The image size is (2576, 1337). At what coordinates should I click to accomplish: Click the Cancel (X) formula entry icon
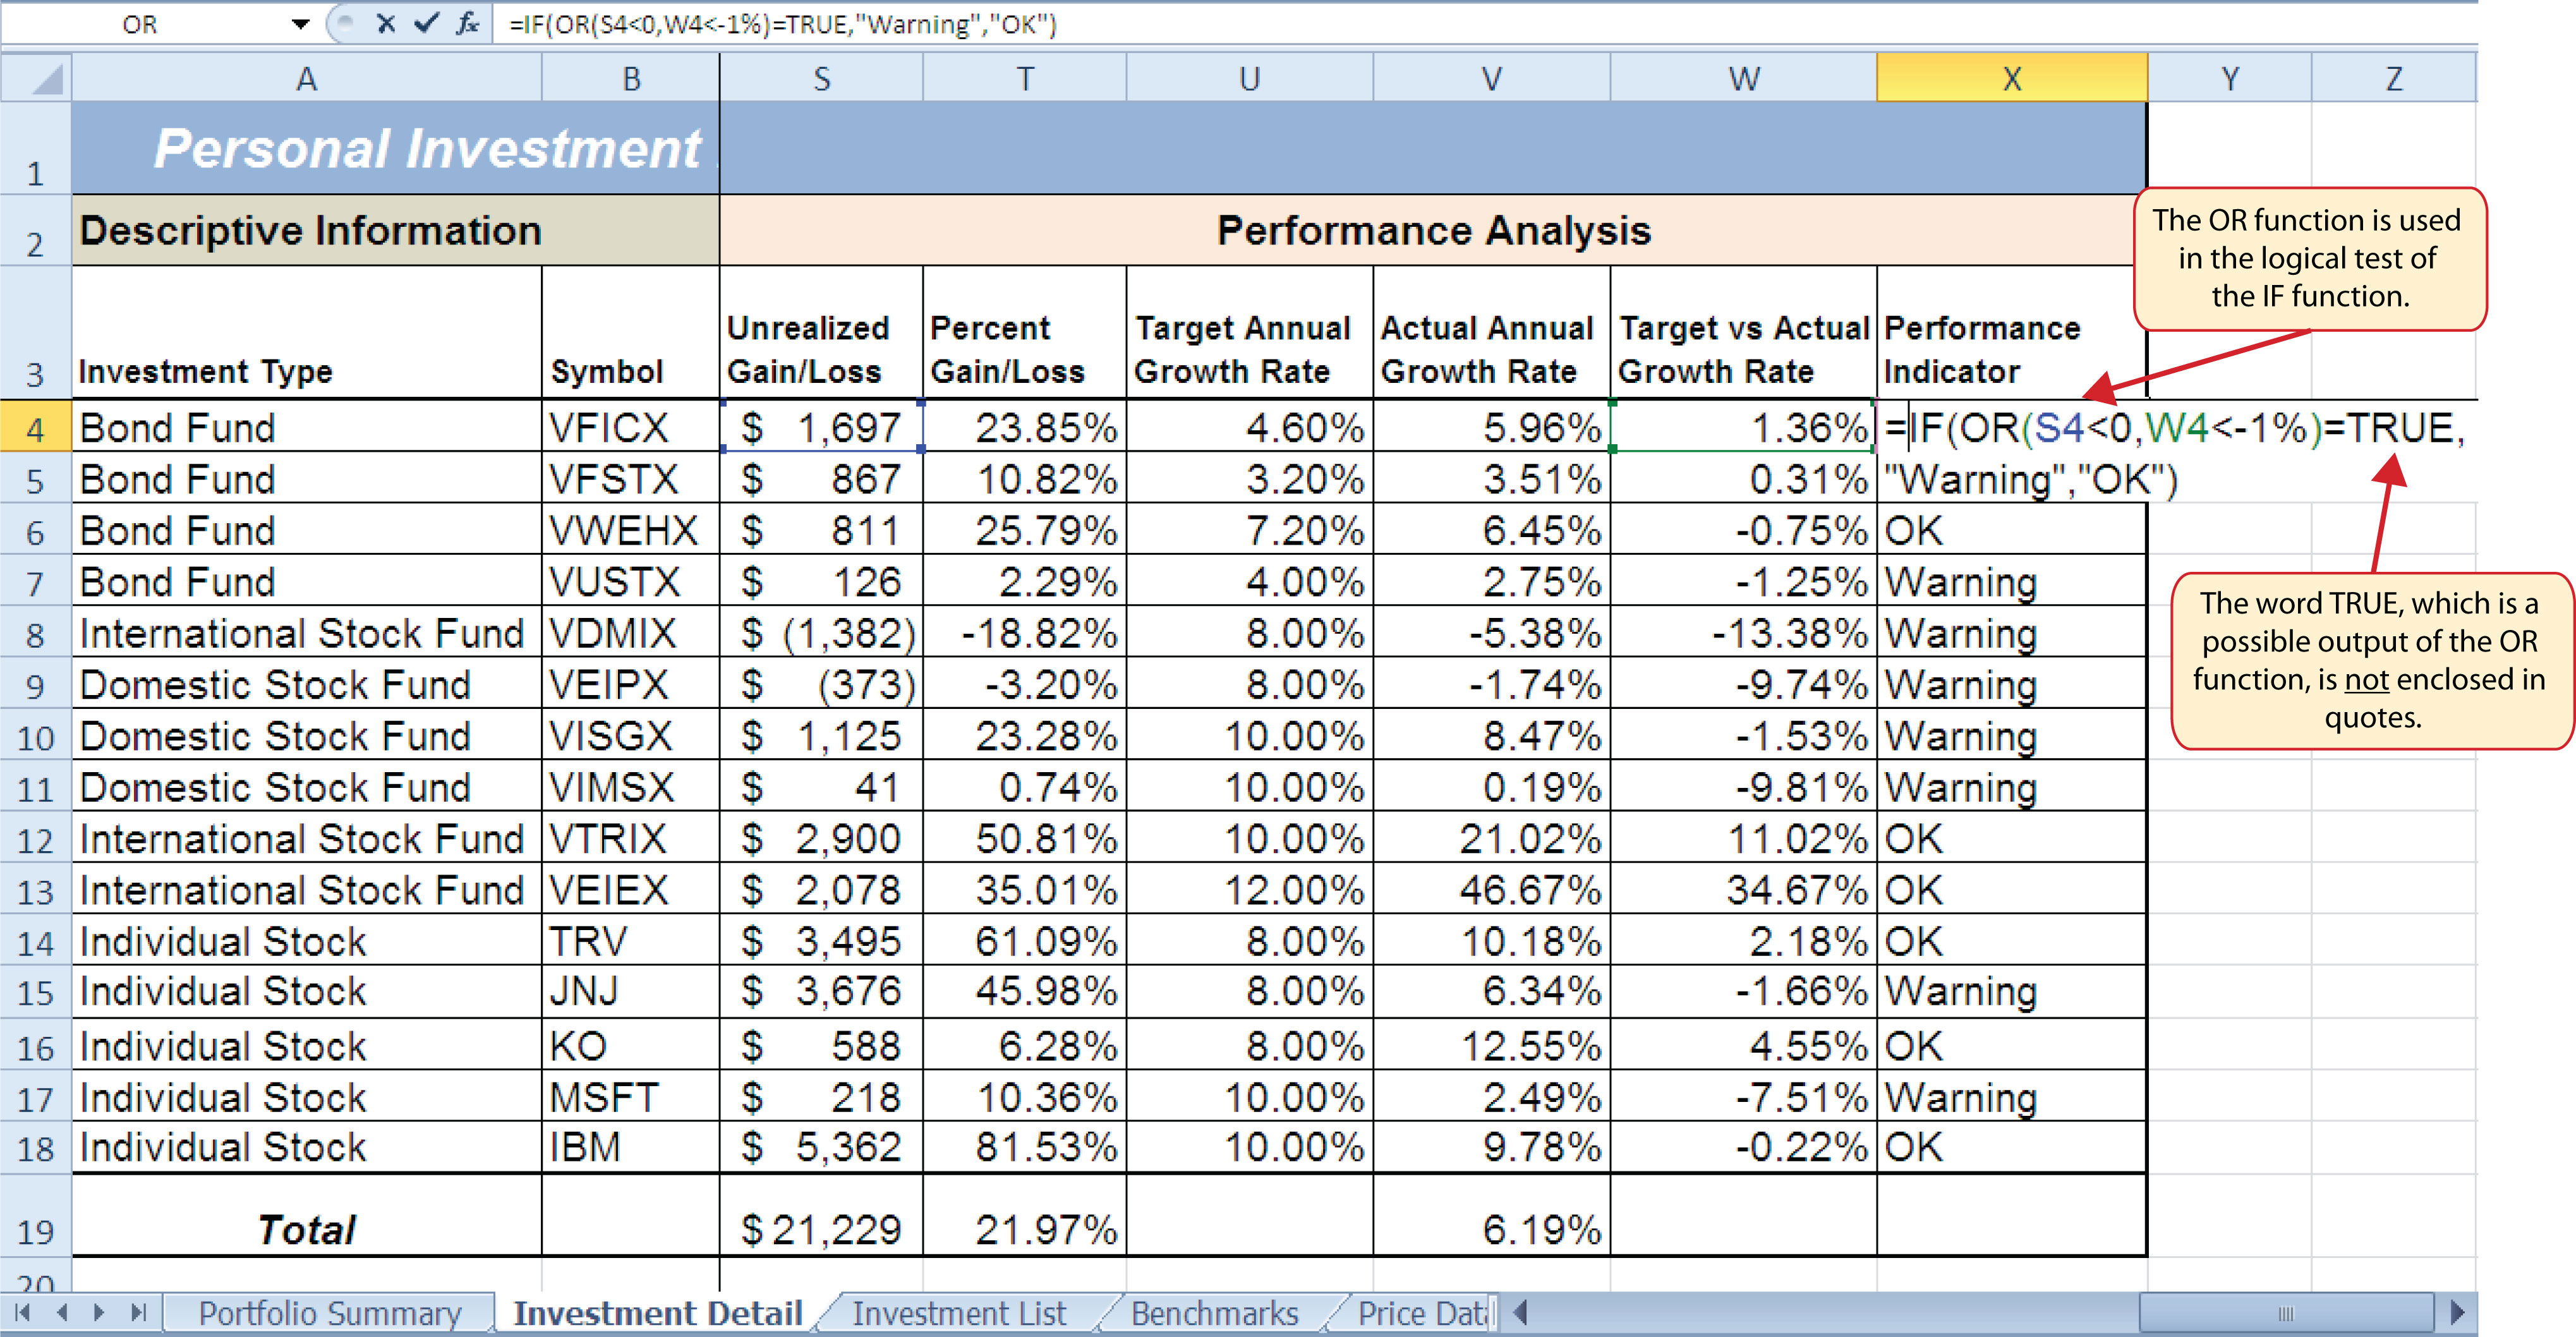(x=385, y=24)
